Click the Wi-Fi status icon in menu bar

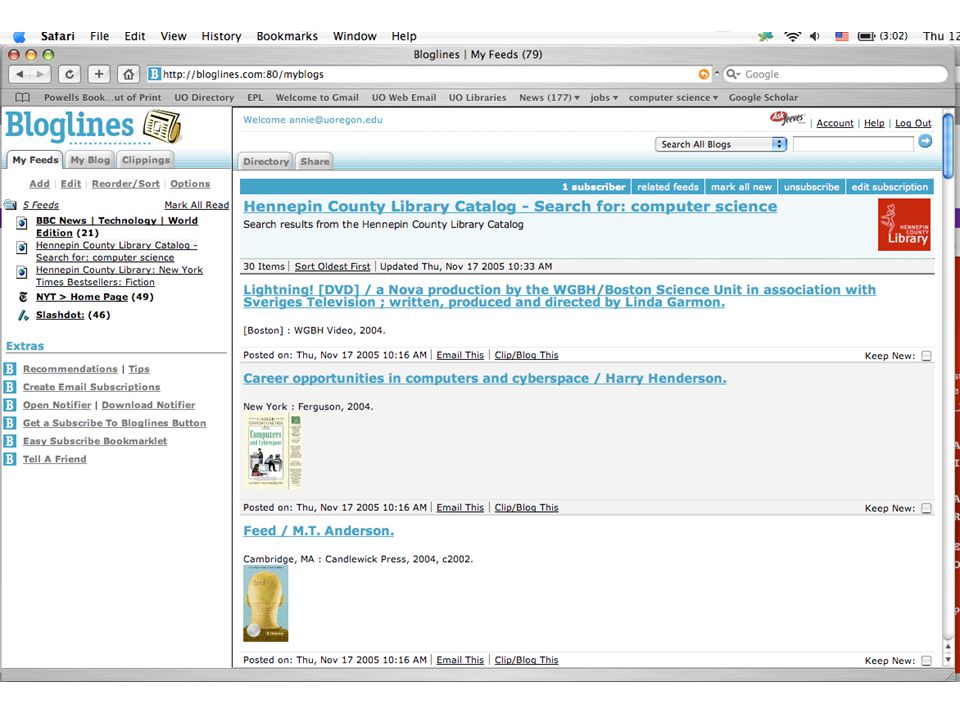(x=792, y=36)
